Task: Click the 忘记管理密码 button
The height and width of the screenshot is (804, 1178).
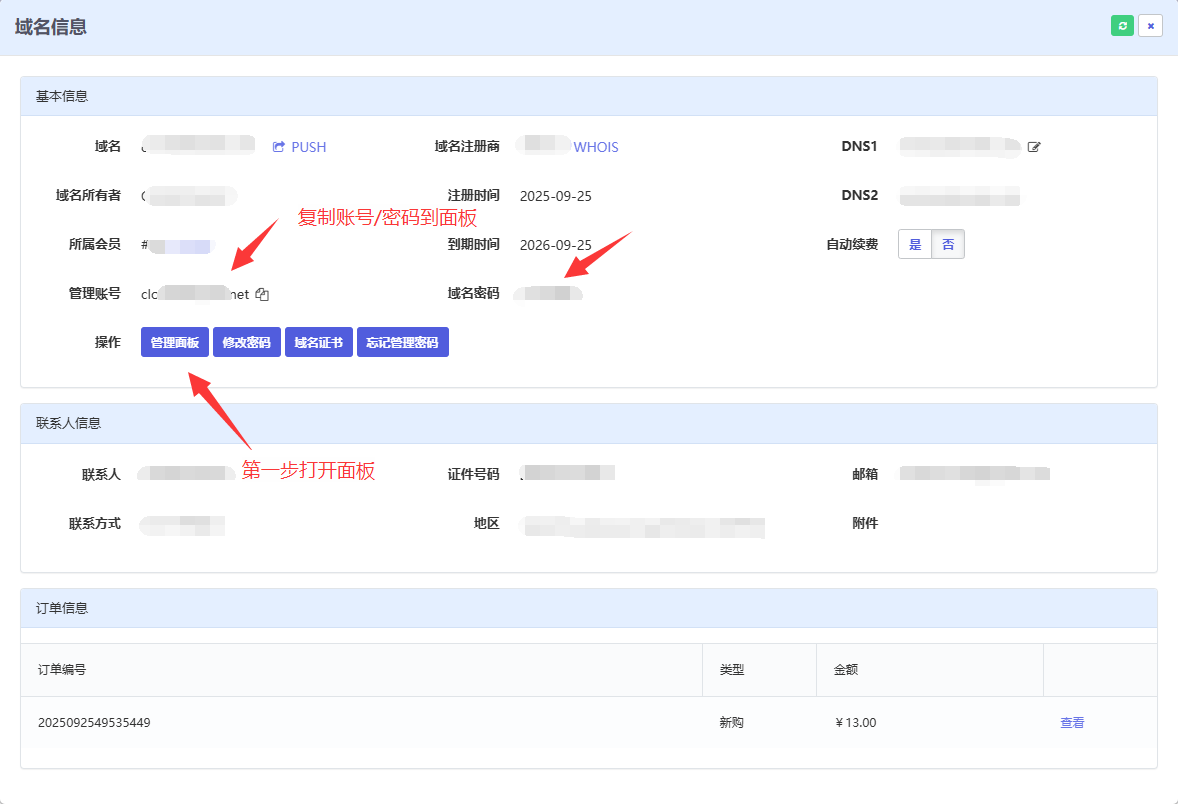Action: click(402, 342)
